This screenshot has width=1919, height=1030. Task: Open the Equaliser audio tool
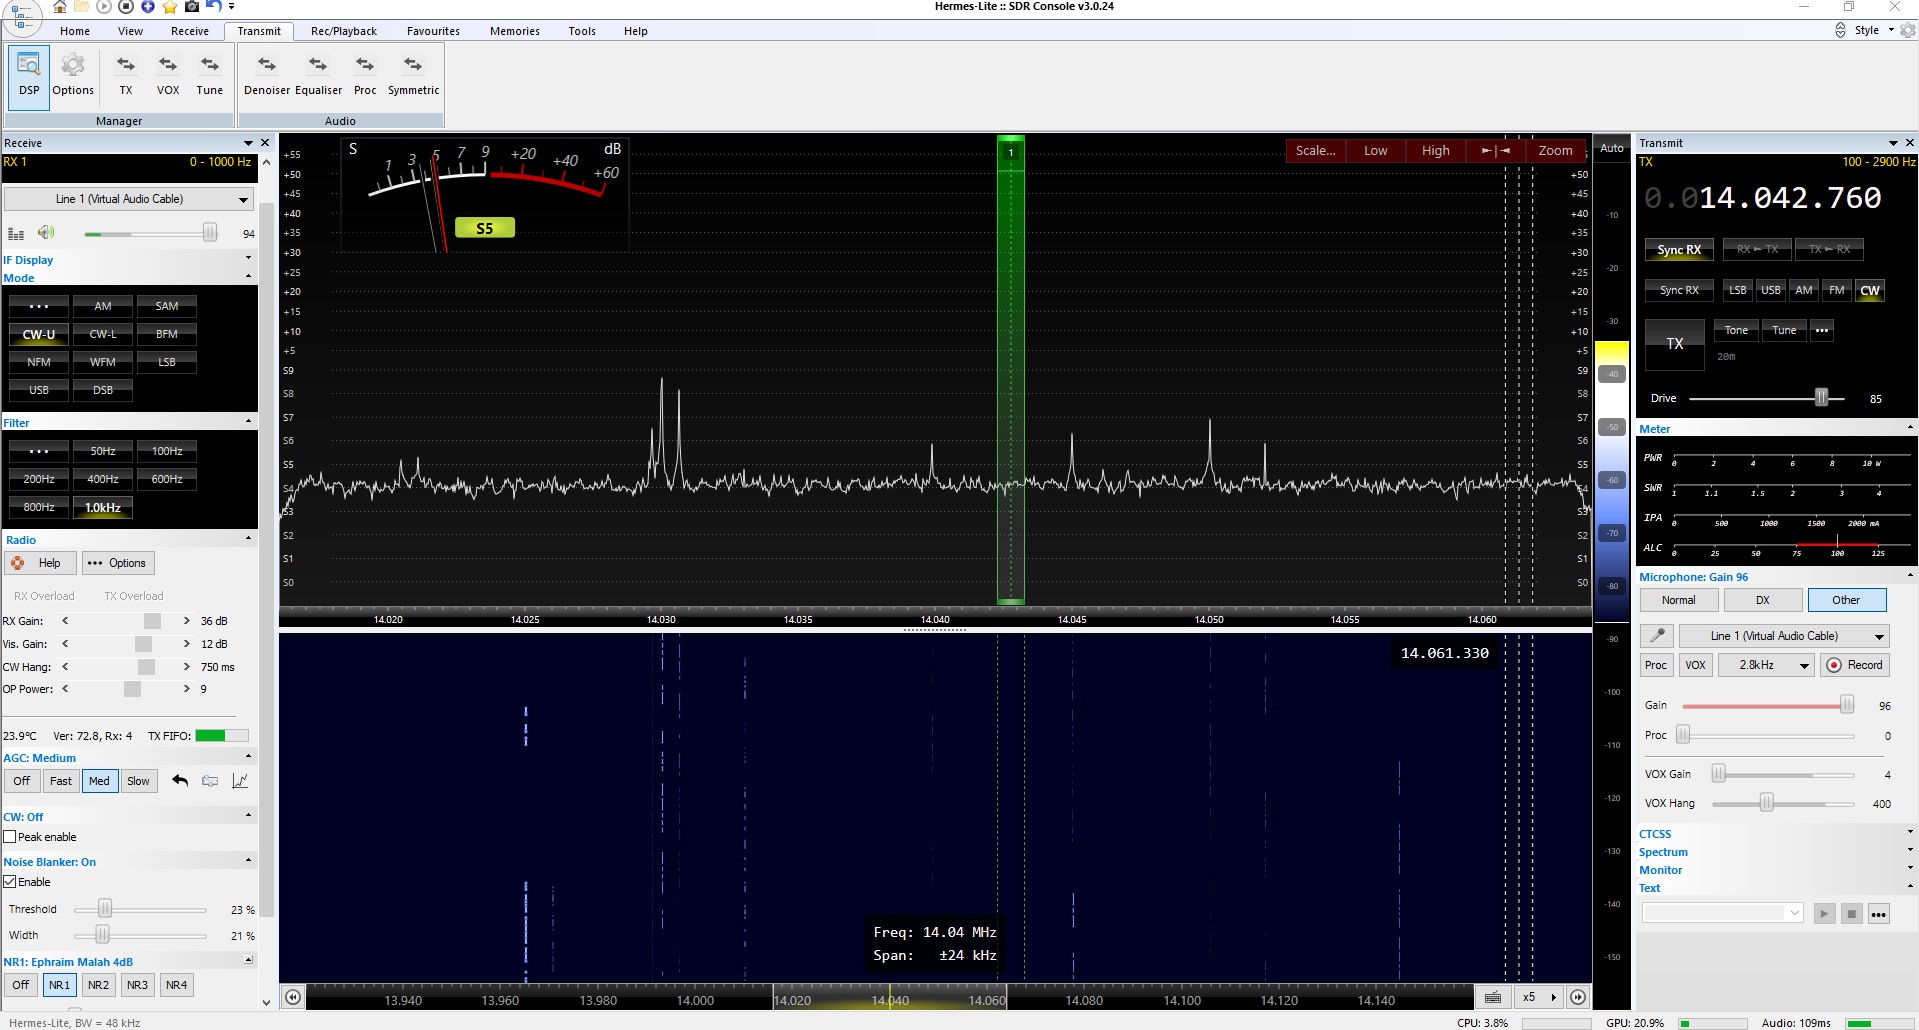tap(318, 75)
